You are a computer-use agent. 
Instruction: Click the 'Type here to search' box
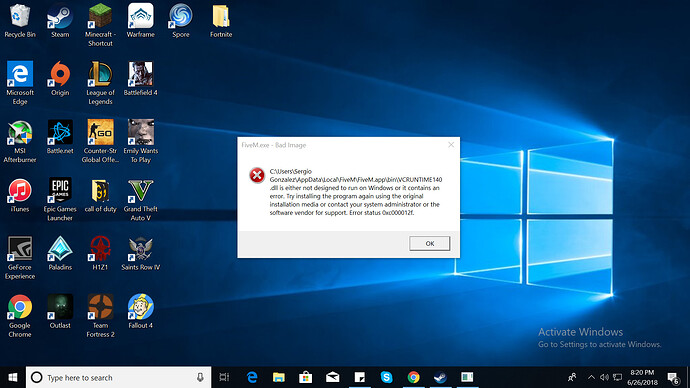119,377
